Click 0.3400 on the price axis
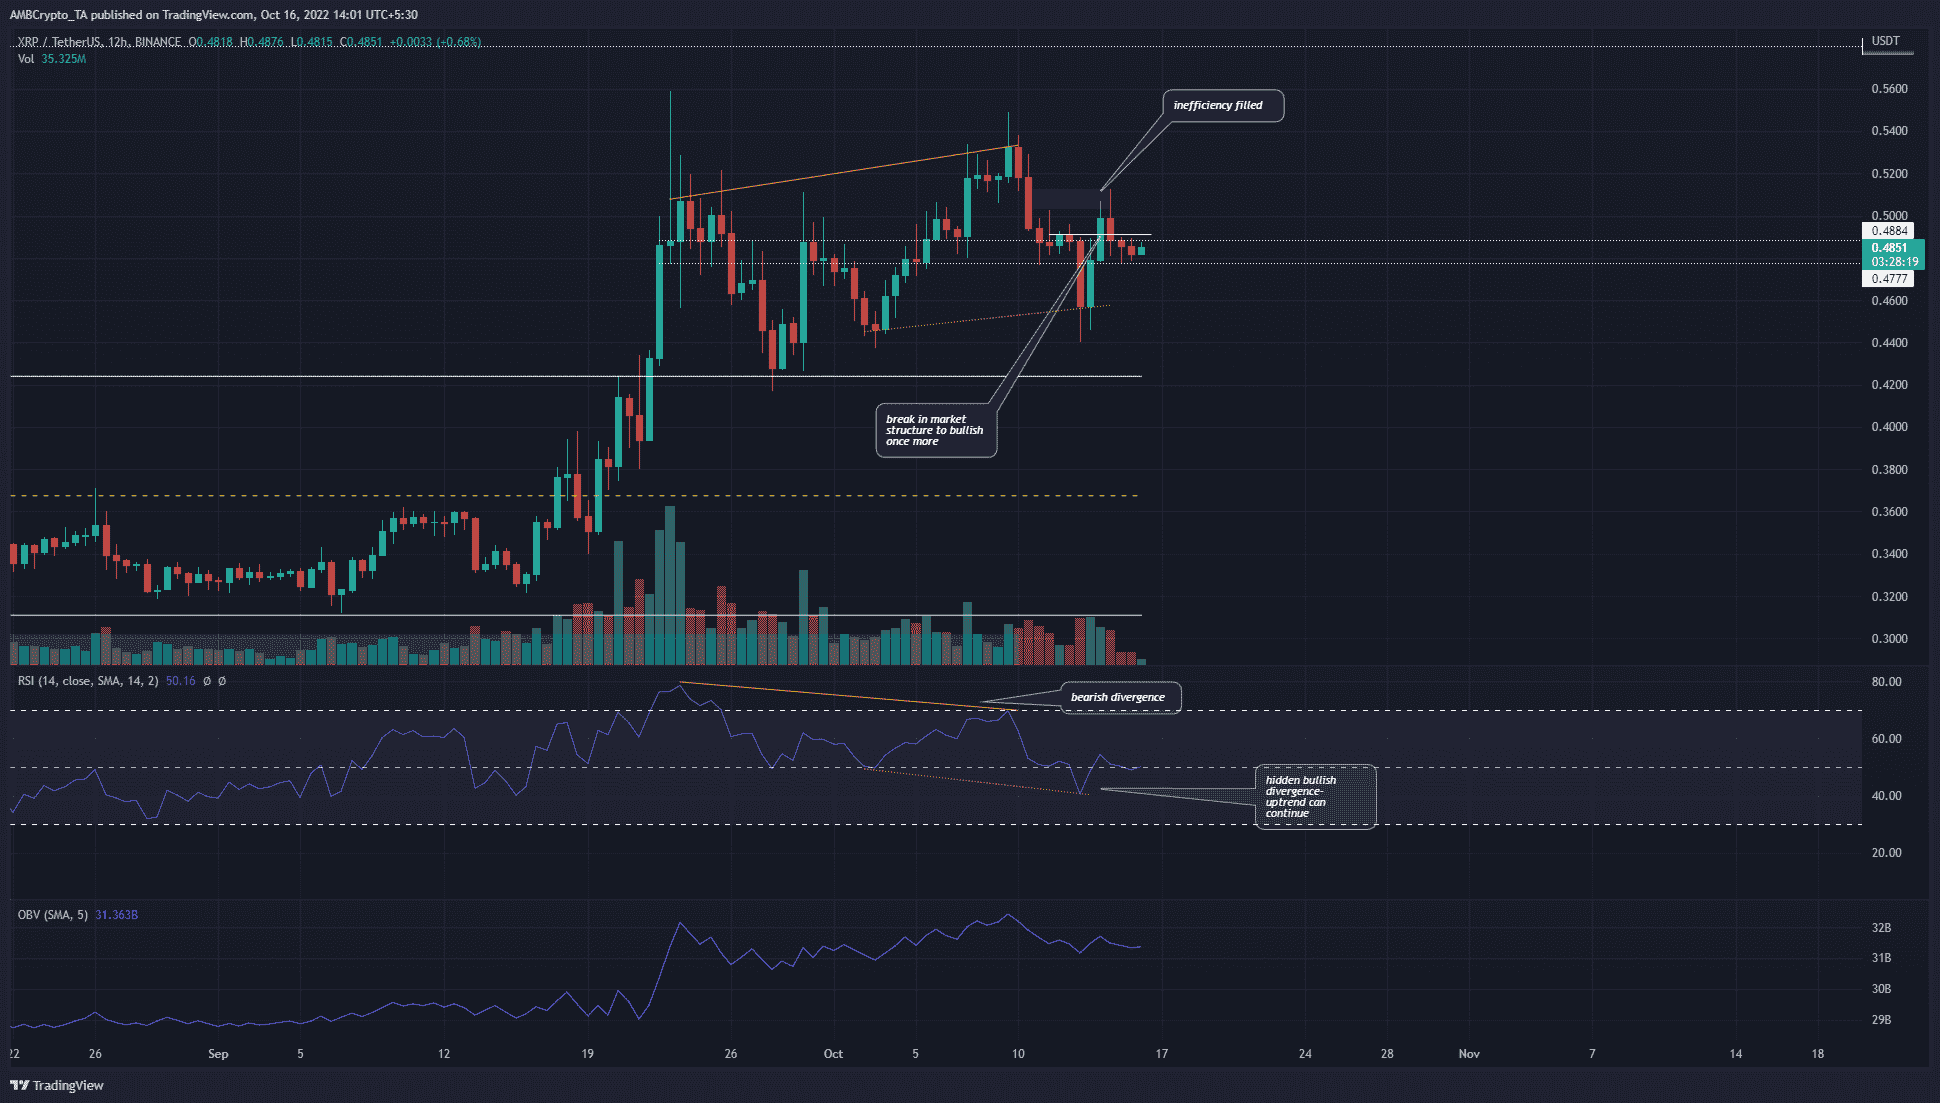The height and width of the screenshot is (1103, 1940). (x=1889, y=554)
